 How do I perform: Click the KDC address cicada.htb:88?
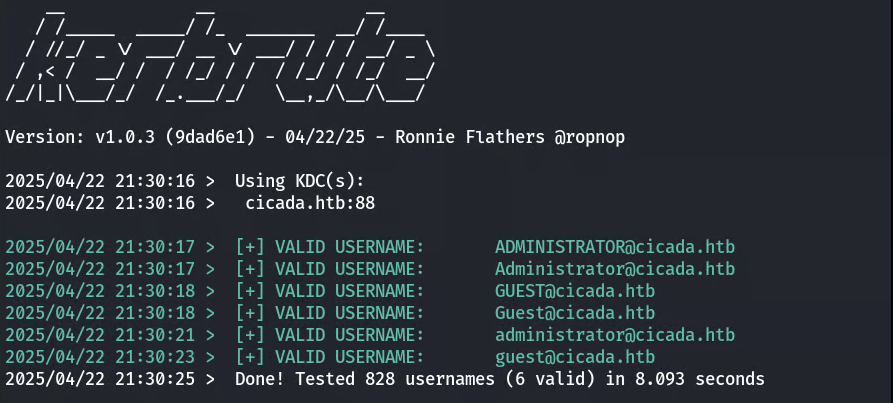310,202
